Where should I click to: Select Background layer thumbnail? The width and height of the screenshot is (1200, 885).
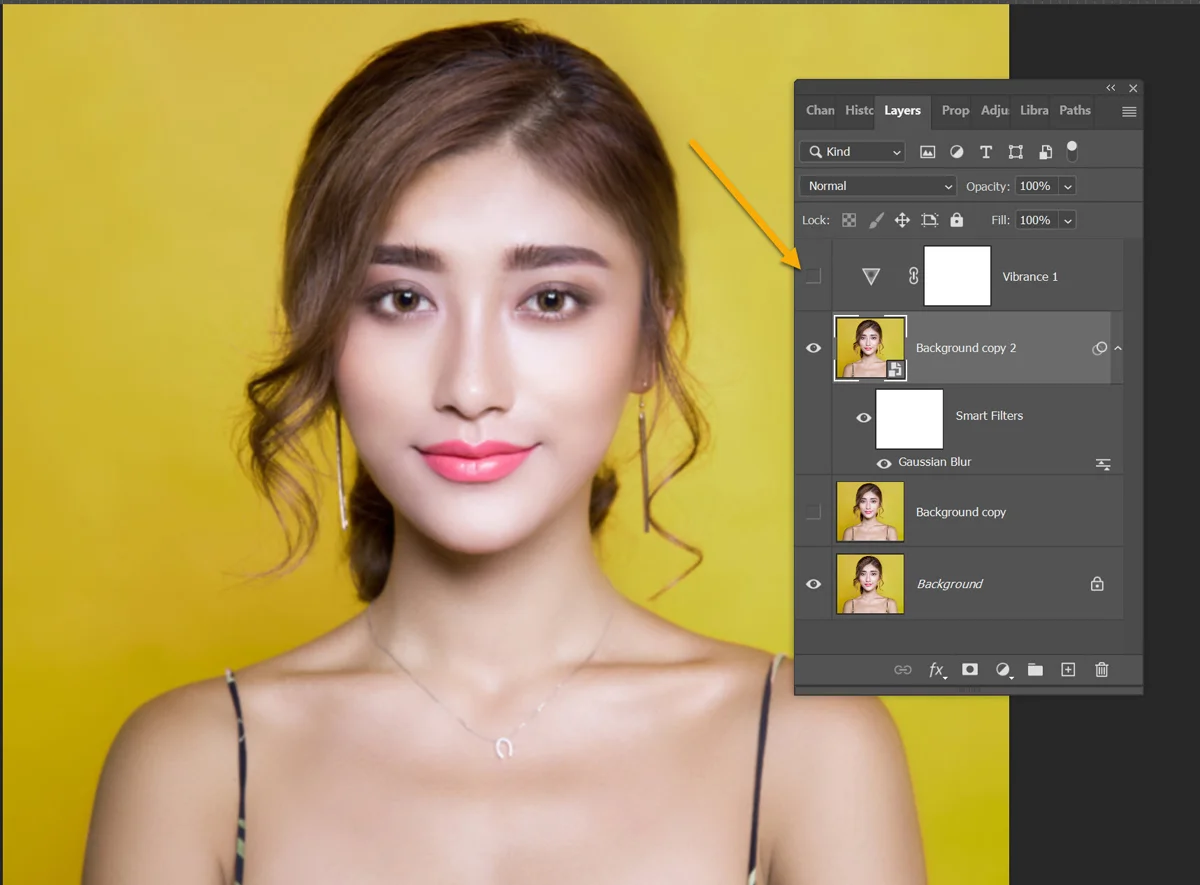coord(870,584)
